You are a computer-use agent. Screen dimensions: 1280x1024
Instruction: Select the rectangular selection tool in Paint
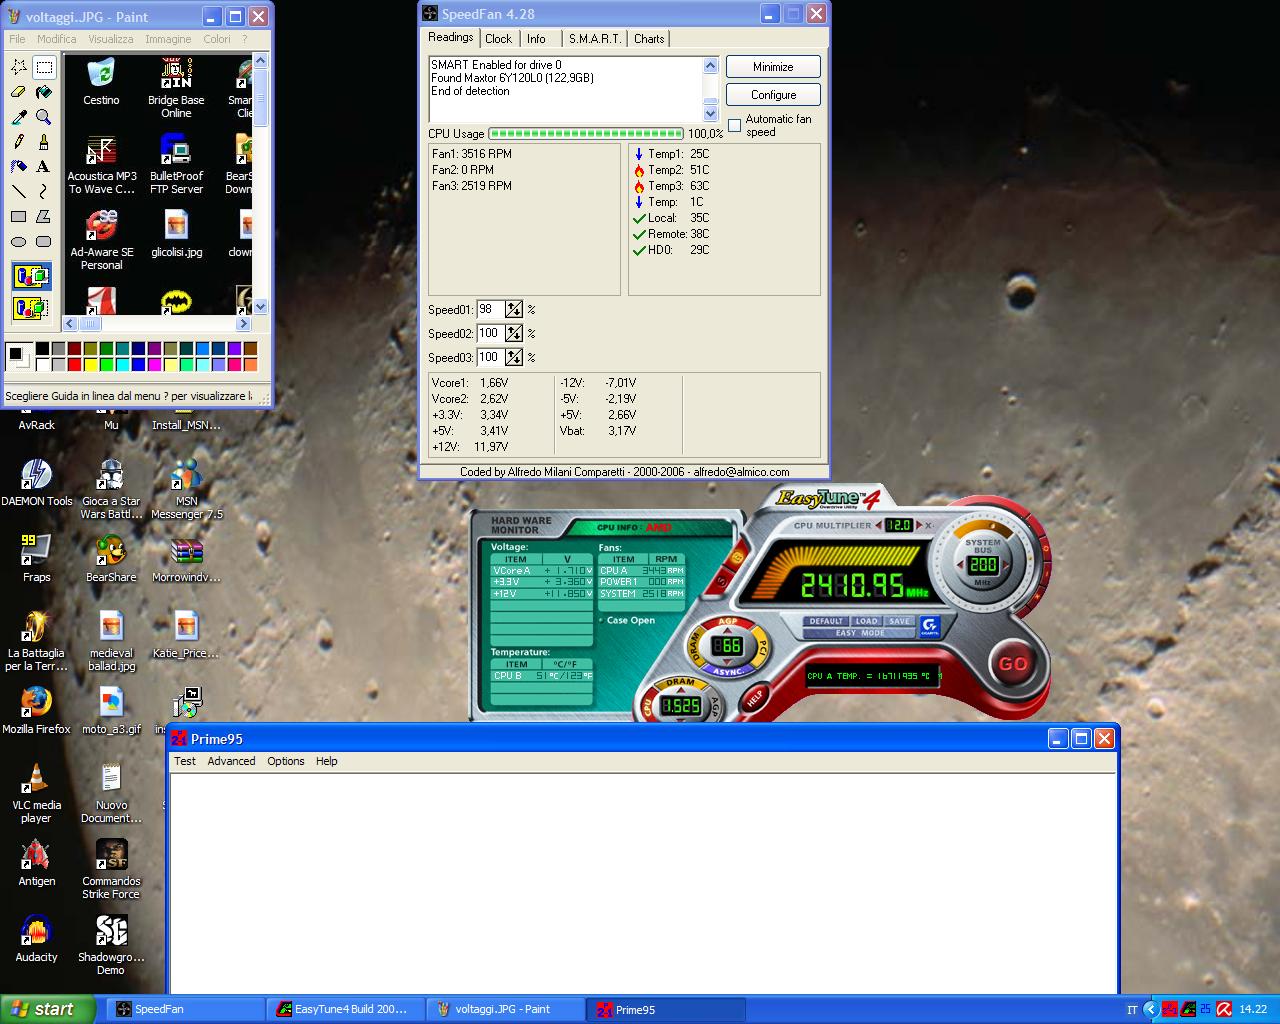pyautogui.click(x=44, y=68)
